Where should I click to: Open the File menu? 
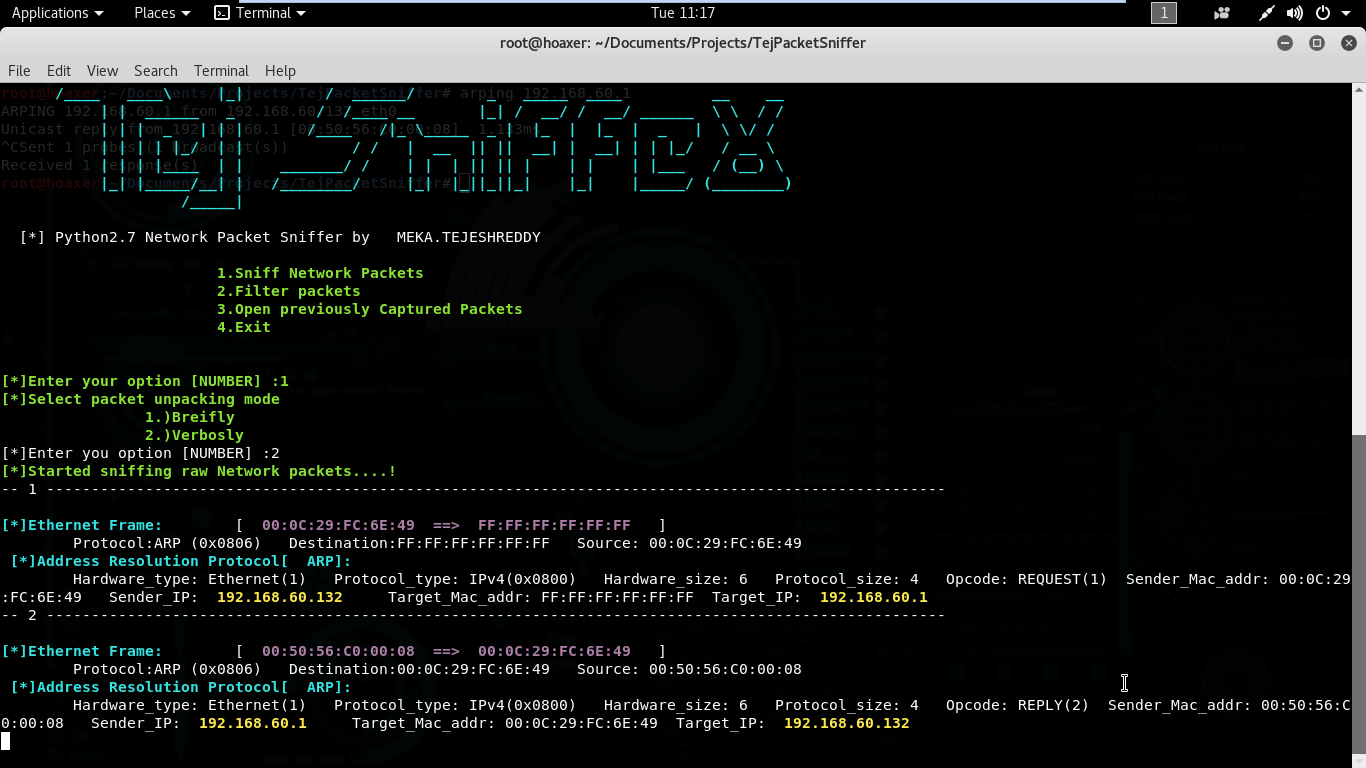[x=19, y=71]
